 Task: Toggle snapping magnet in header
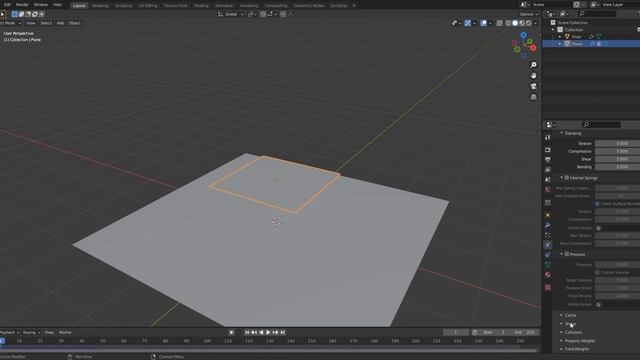263,14
